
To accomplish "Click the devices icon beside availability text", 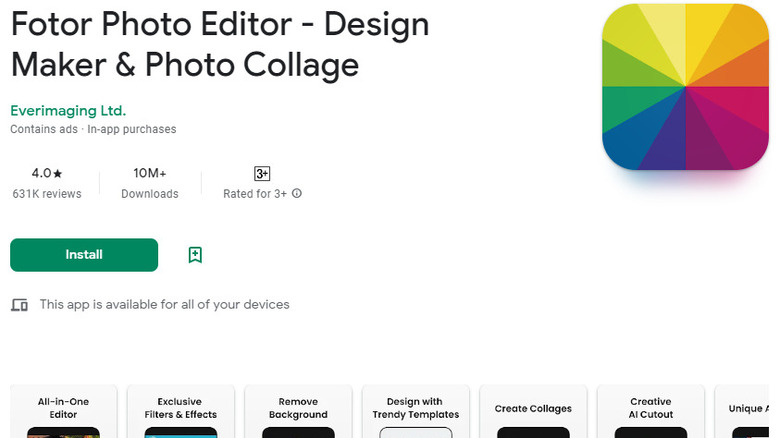I will [x=19, y=304].
